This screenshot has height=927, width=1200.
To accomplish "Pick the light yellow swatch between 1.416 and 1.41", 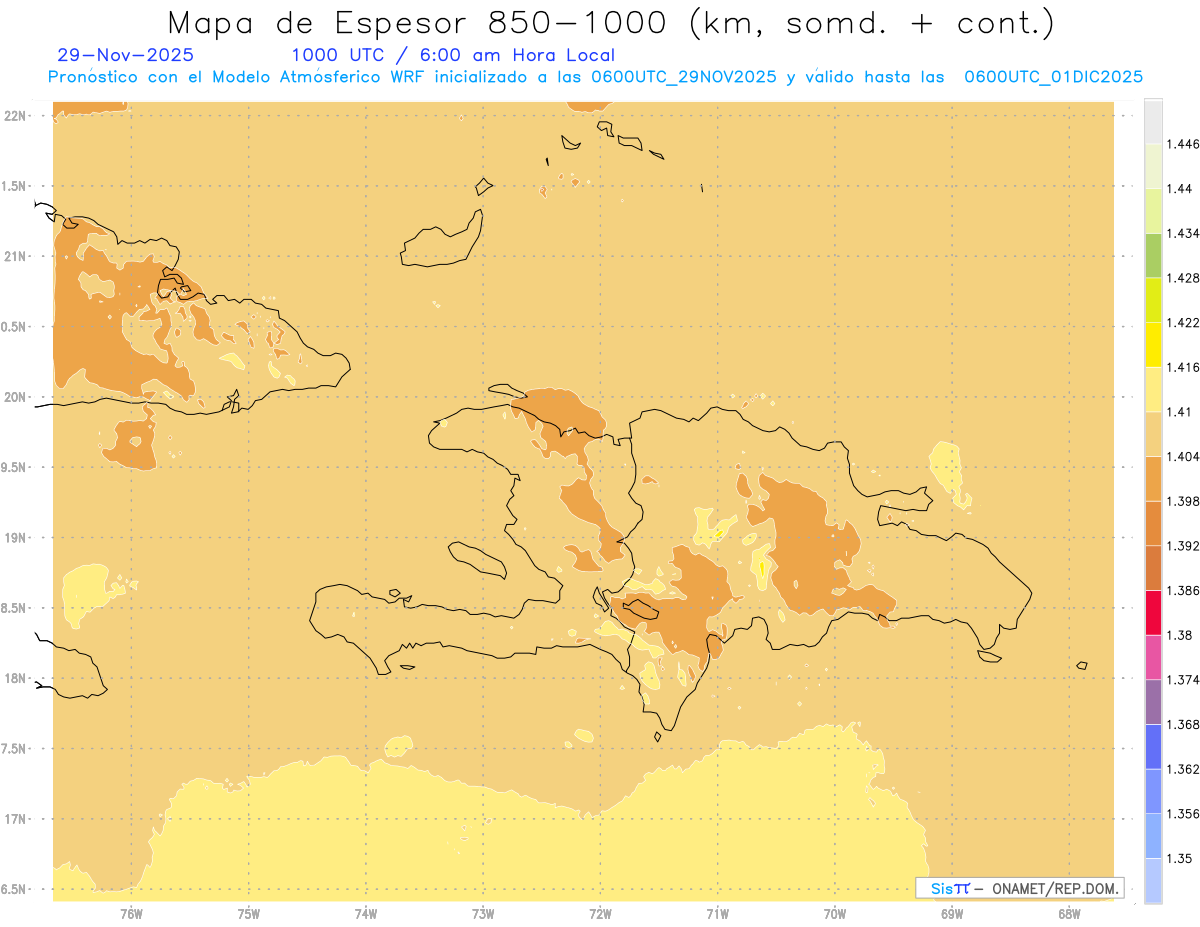I will 1153,389.
